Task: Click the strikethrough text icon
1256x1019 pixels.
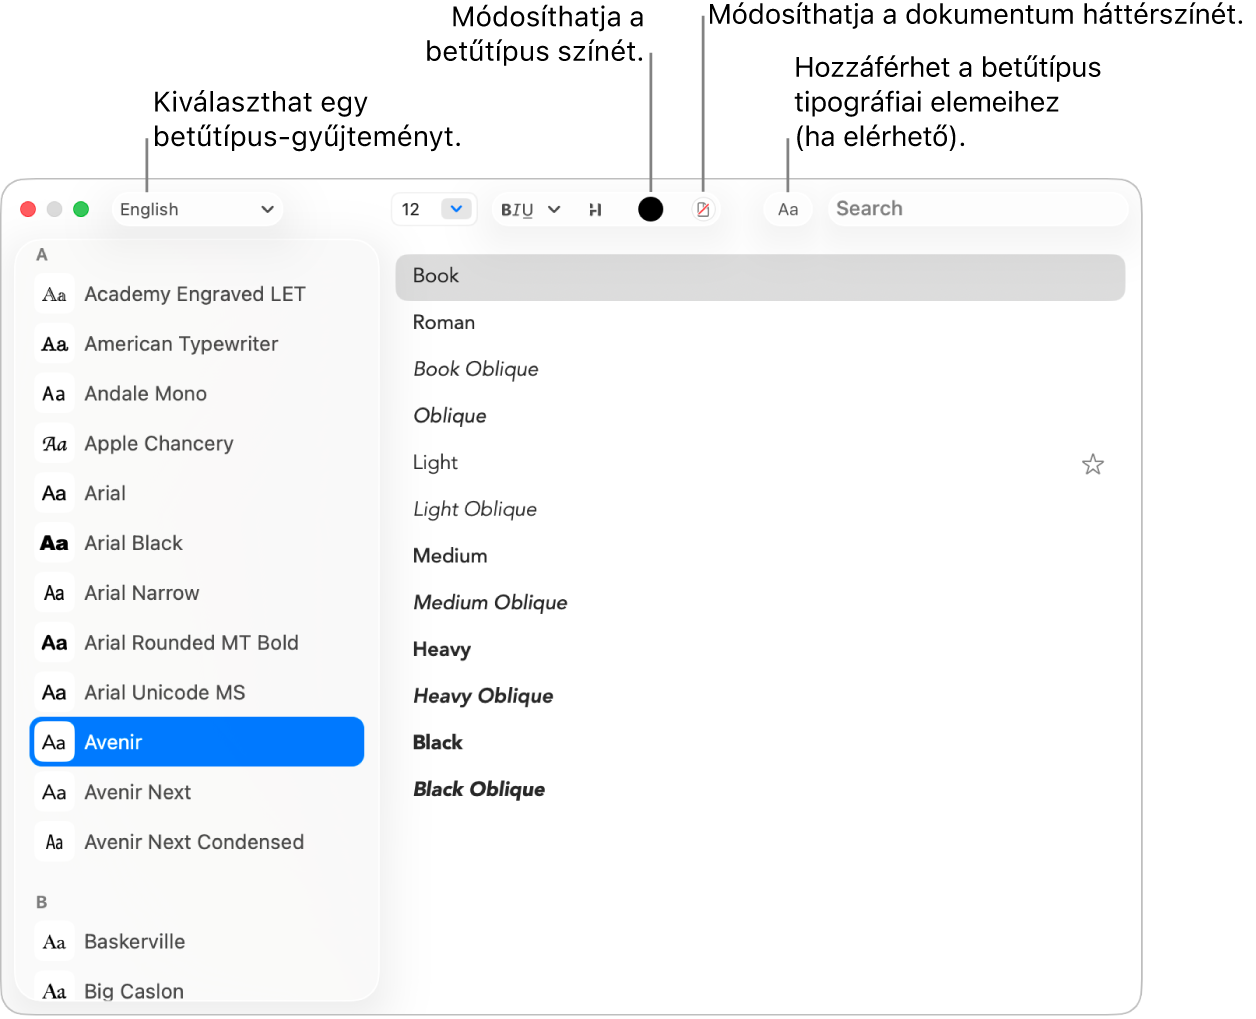Action: point(595,209)
